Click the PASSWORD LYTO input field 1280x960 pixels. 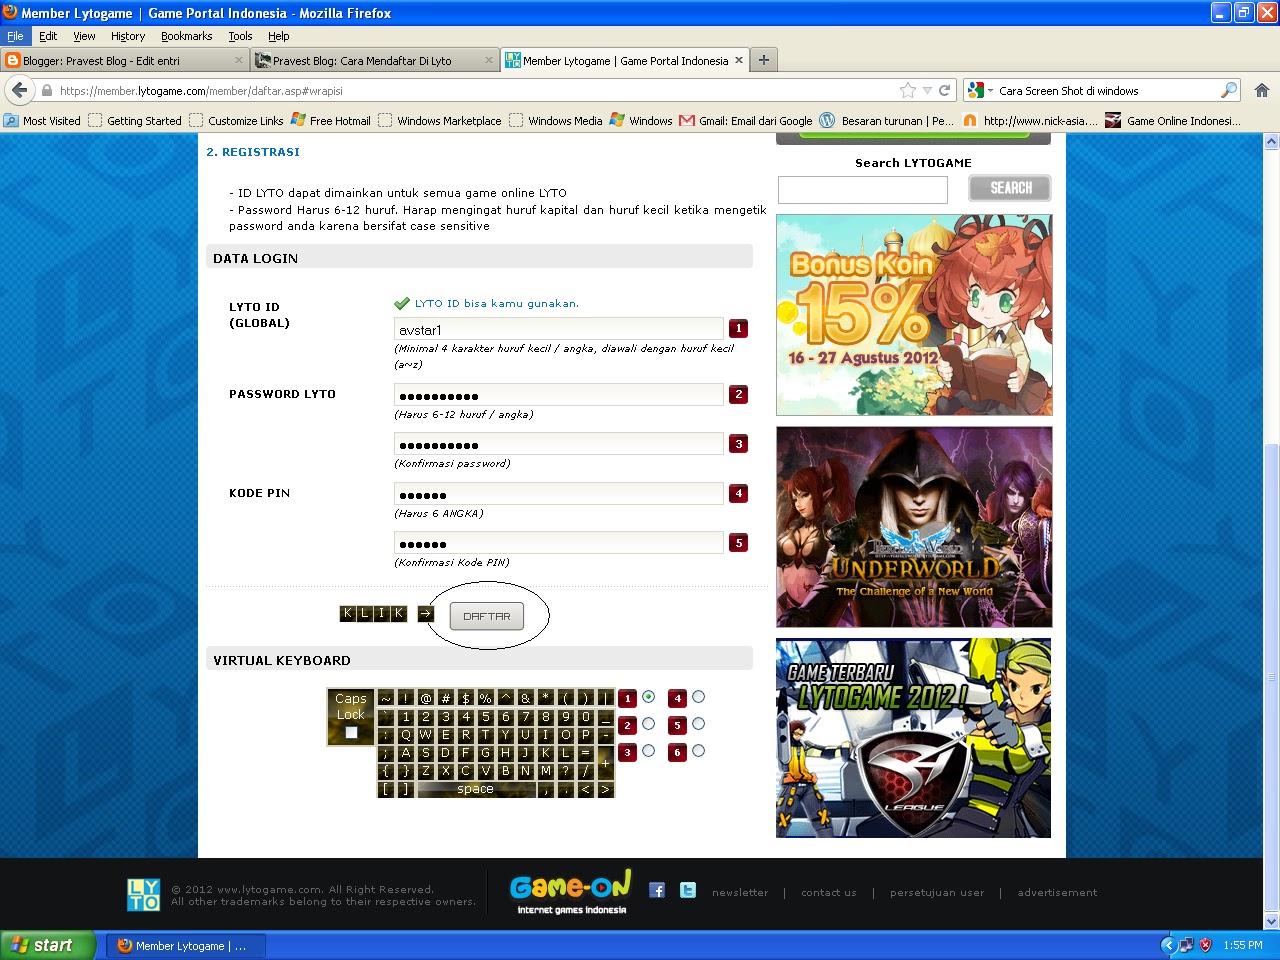pos(559,395)
